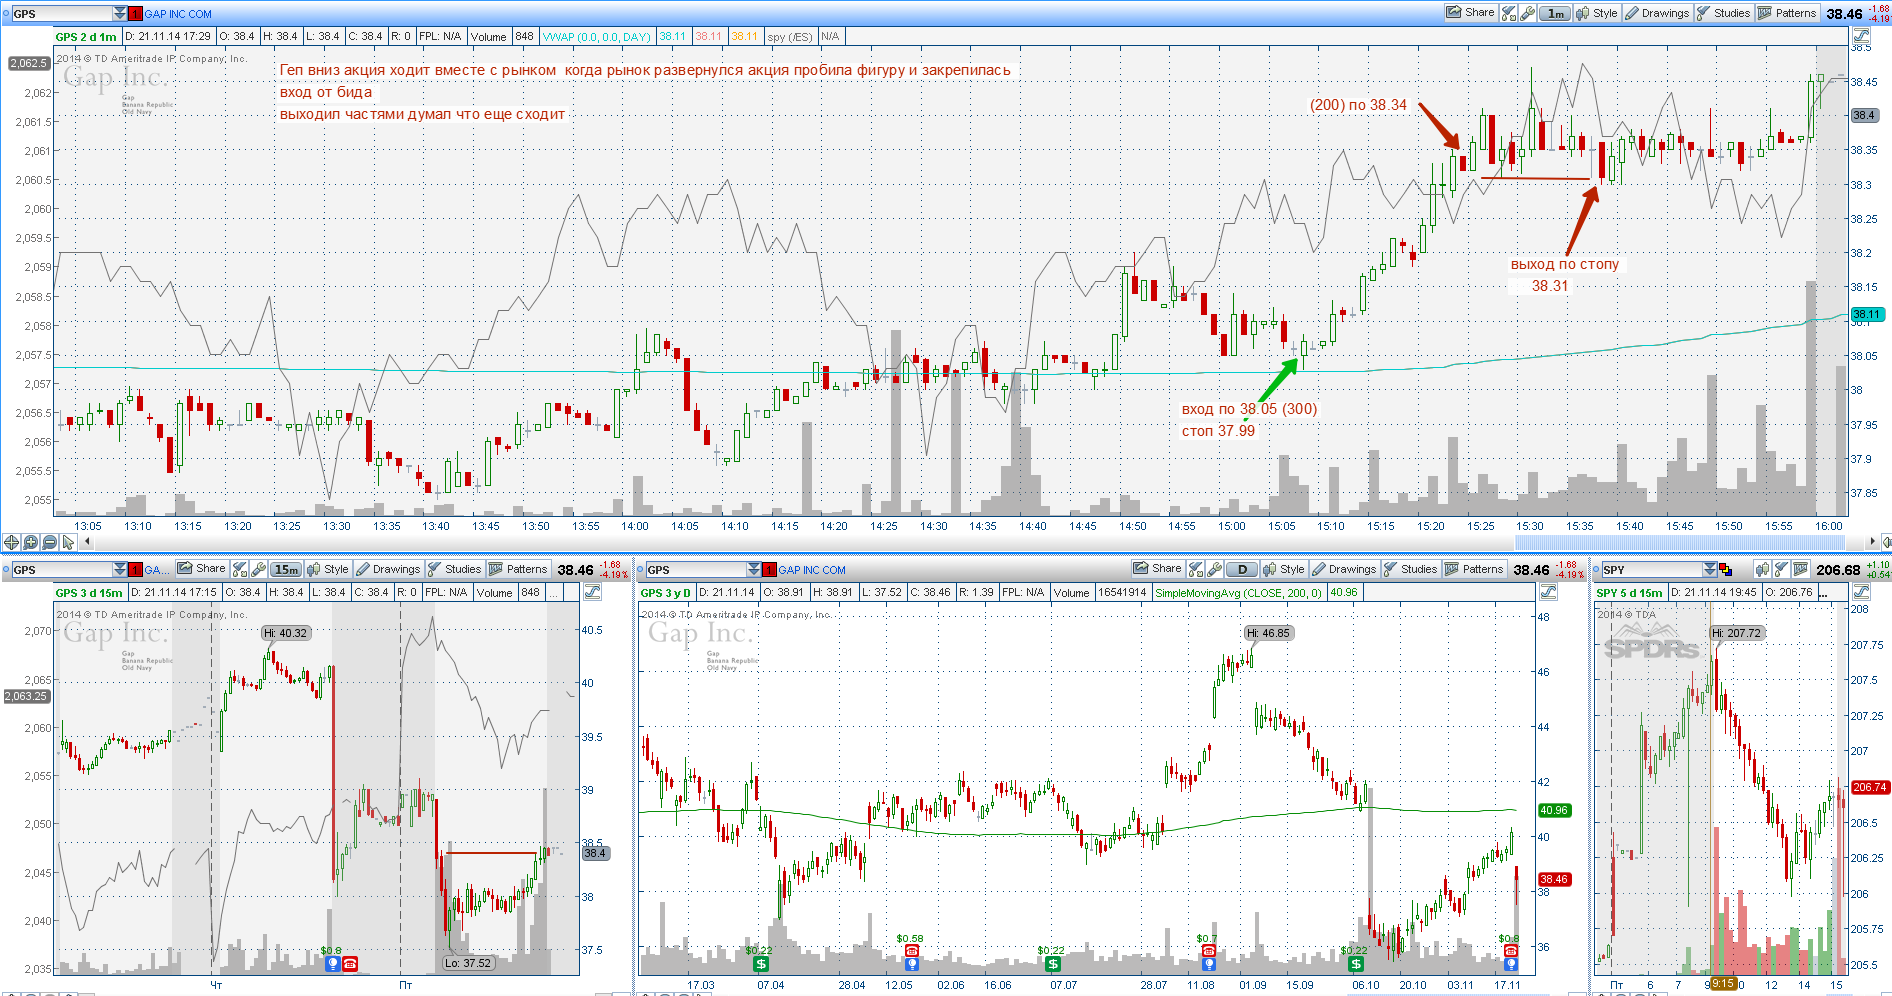
Task: Click the 9:15 time marker on the SPY chart axis
Action: (1723, 984)
